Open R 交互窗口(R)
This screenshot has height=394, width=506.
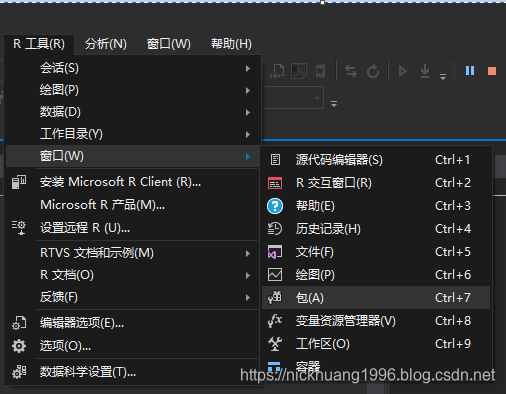click(x=376, y=183)
